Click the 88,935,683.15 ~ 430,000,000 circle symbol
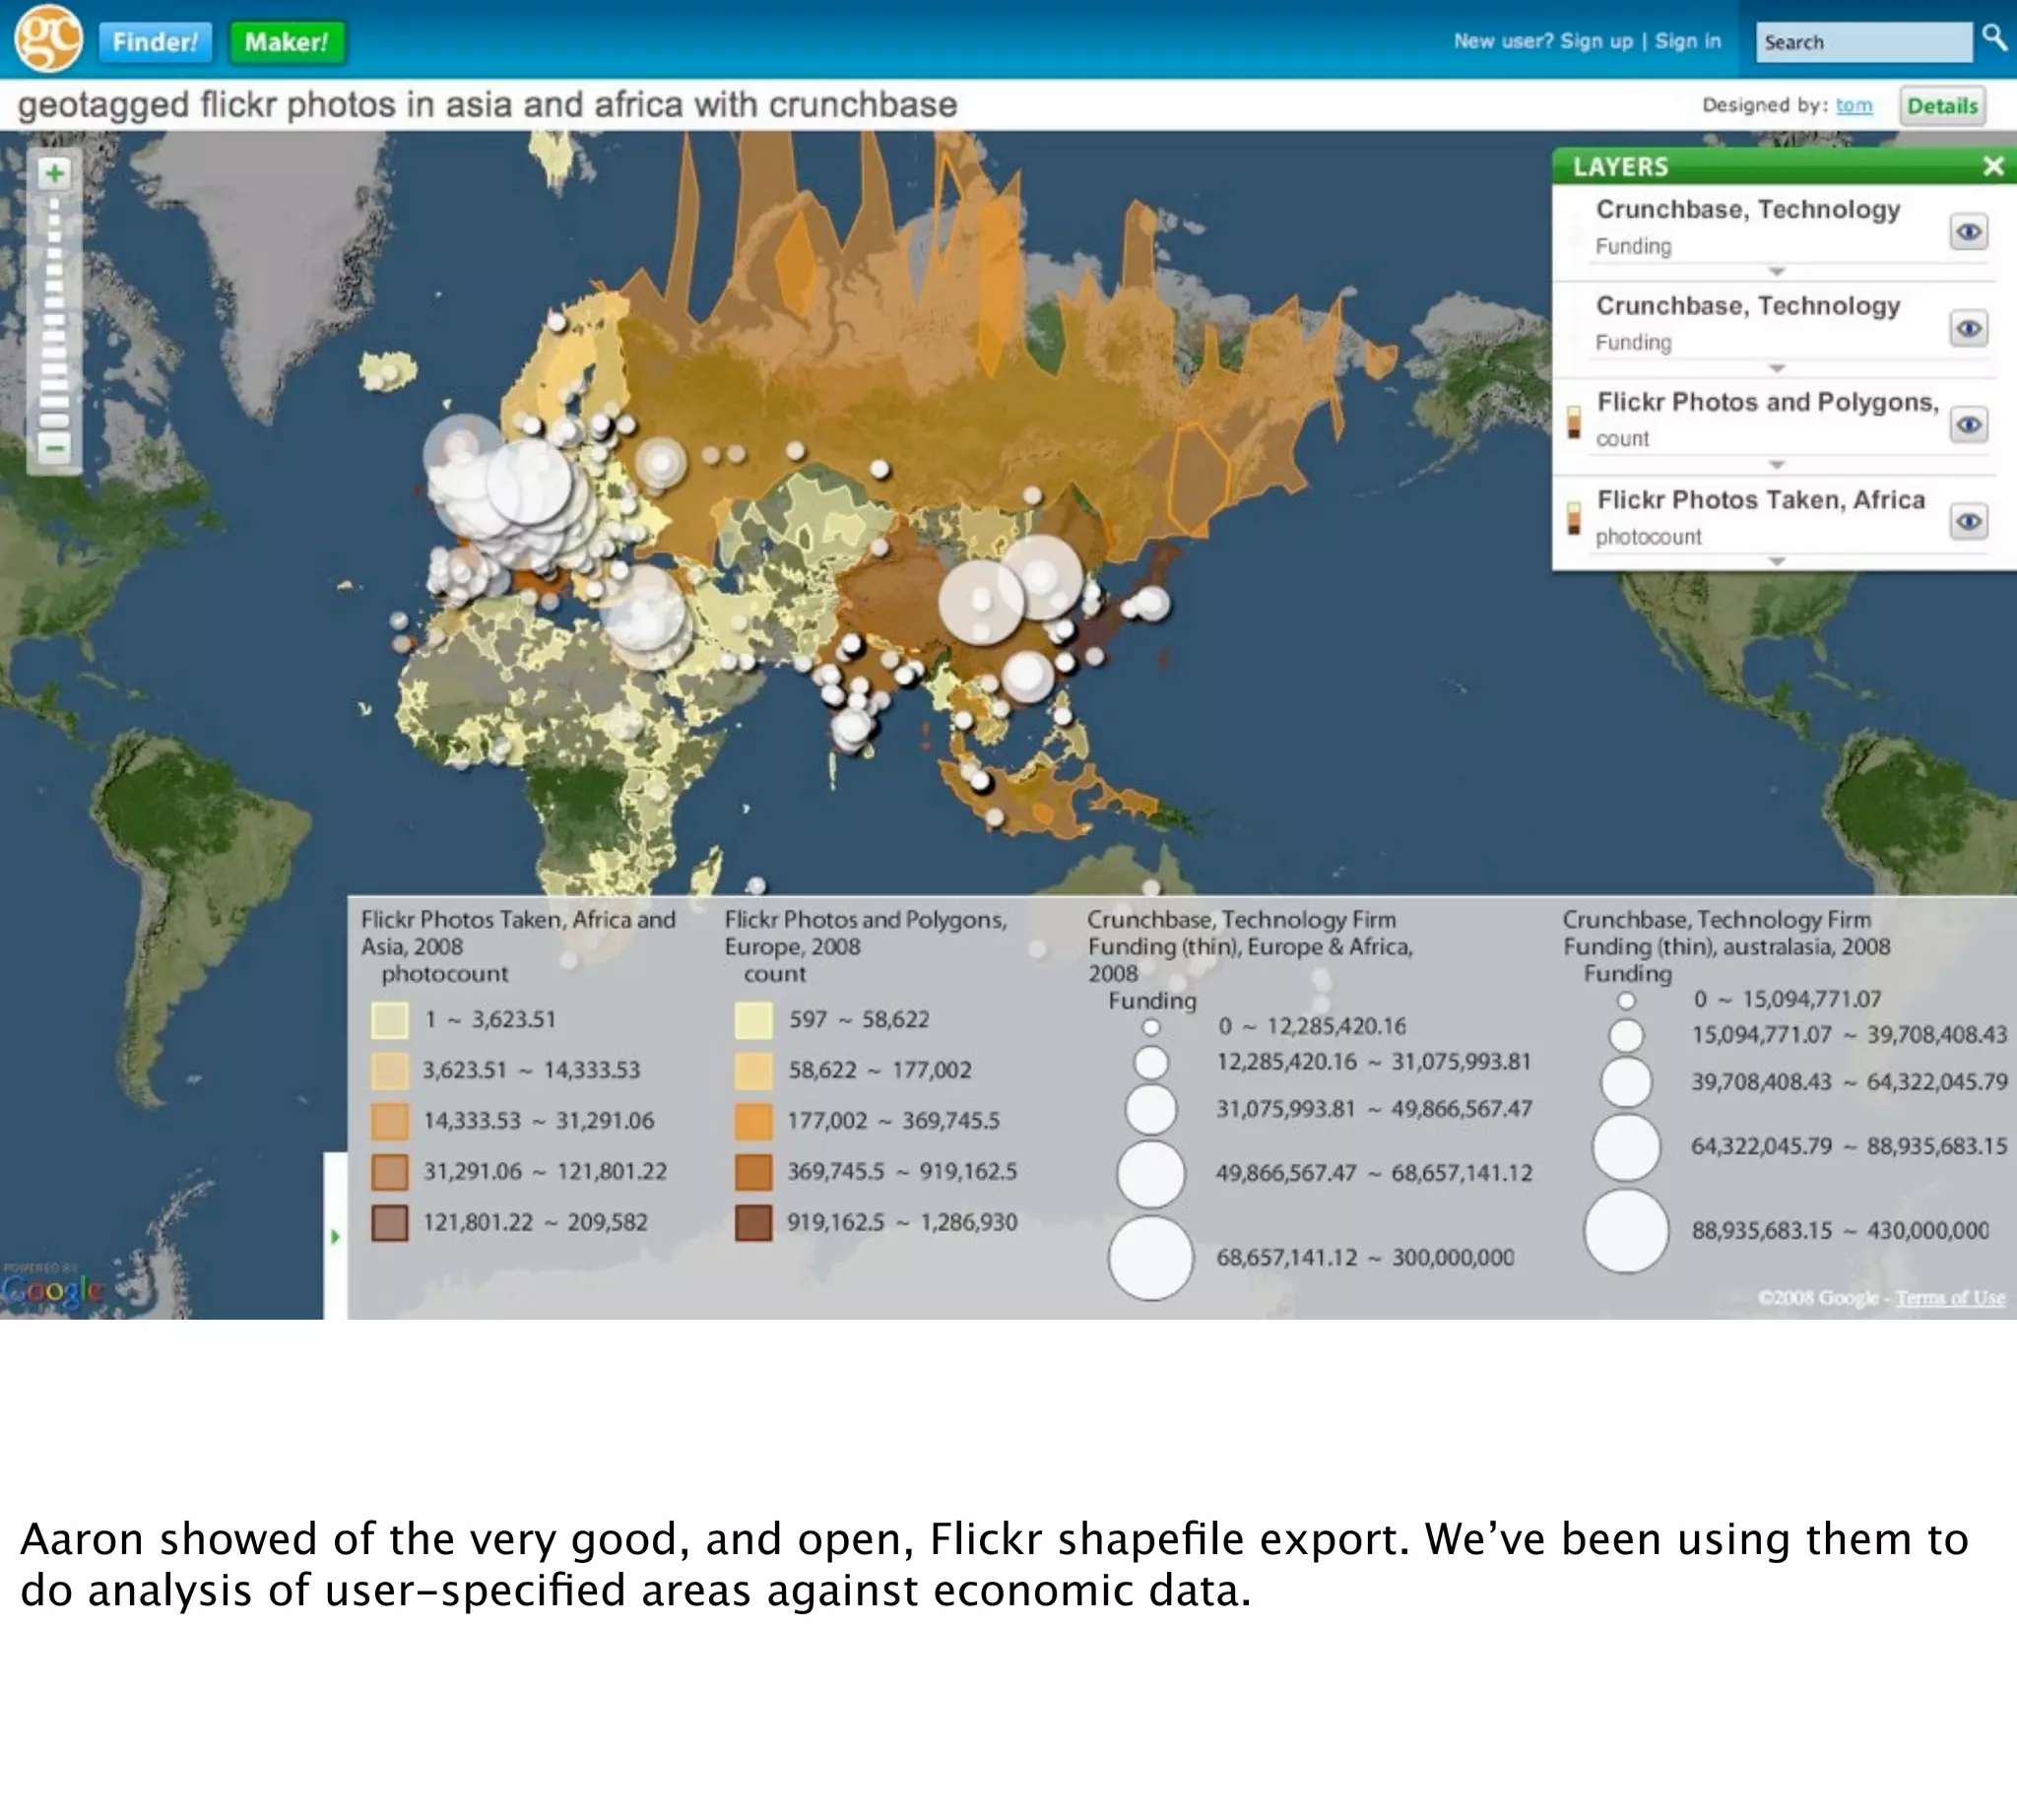 click(x=1626, y=1231)
